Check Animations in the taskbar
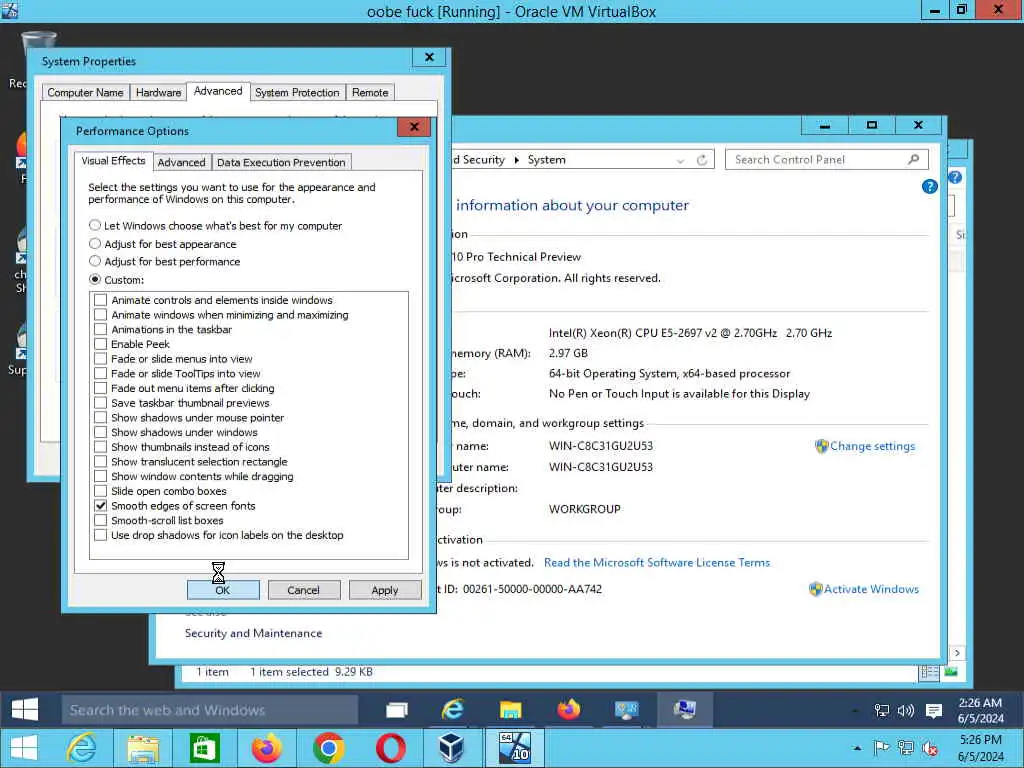Viewport: 1024px width, 768px height. point(101,330)
